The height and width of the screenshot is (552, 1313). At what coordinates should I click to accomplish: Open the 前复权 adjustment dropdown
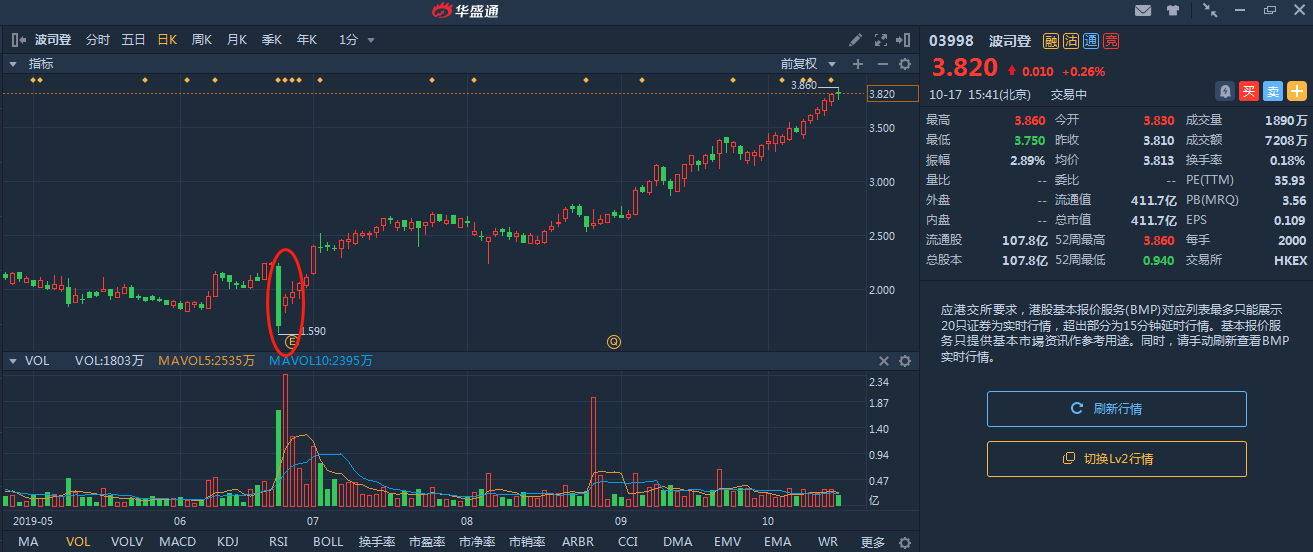pyautogui.click(x=808, y=64)
